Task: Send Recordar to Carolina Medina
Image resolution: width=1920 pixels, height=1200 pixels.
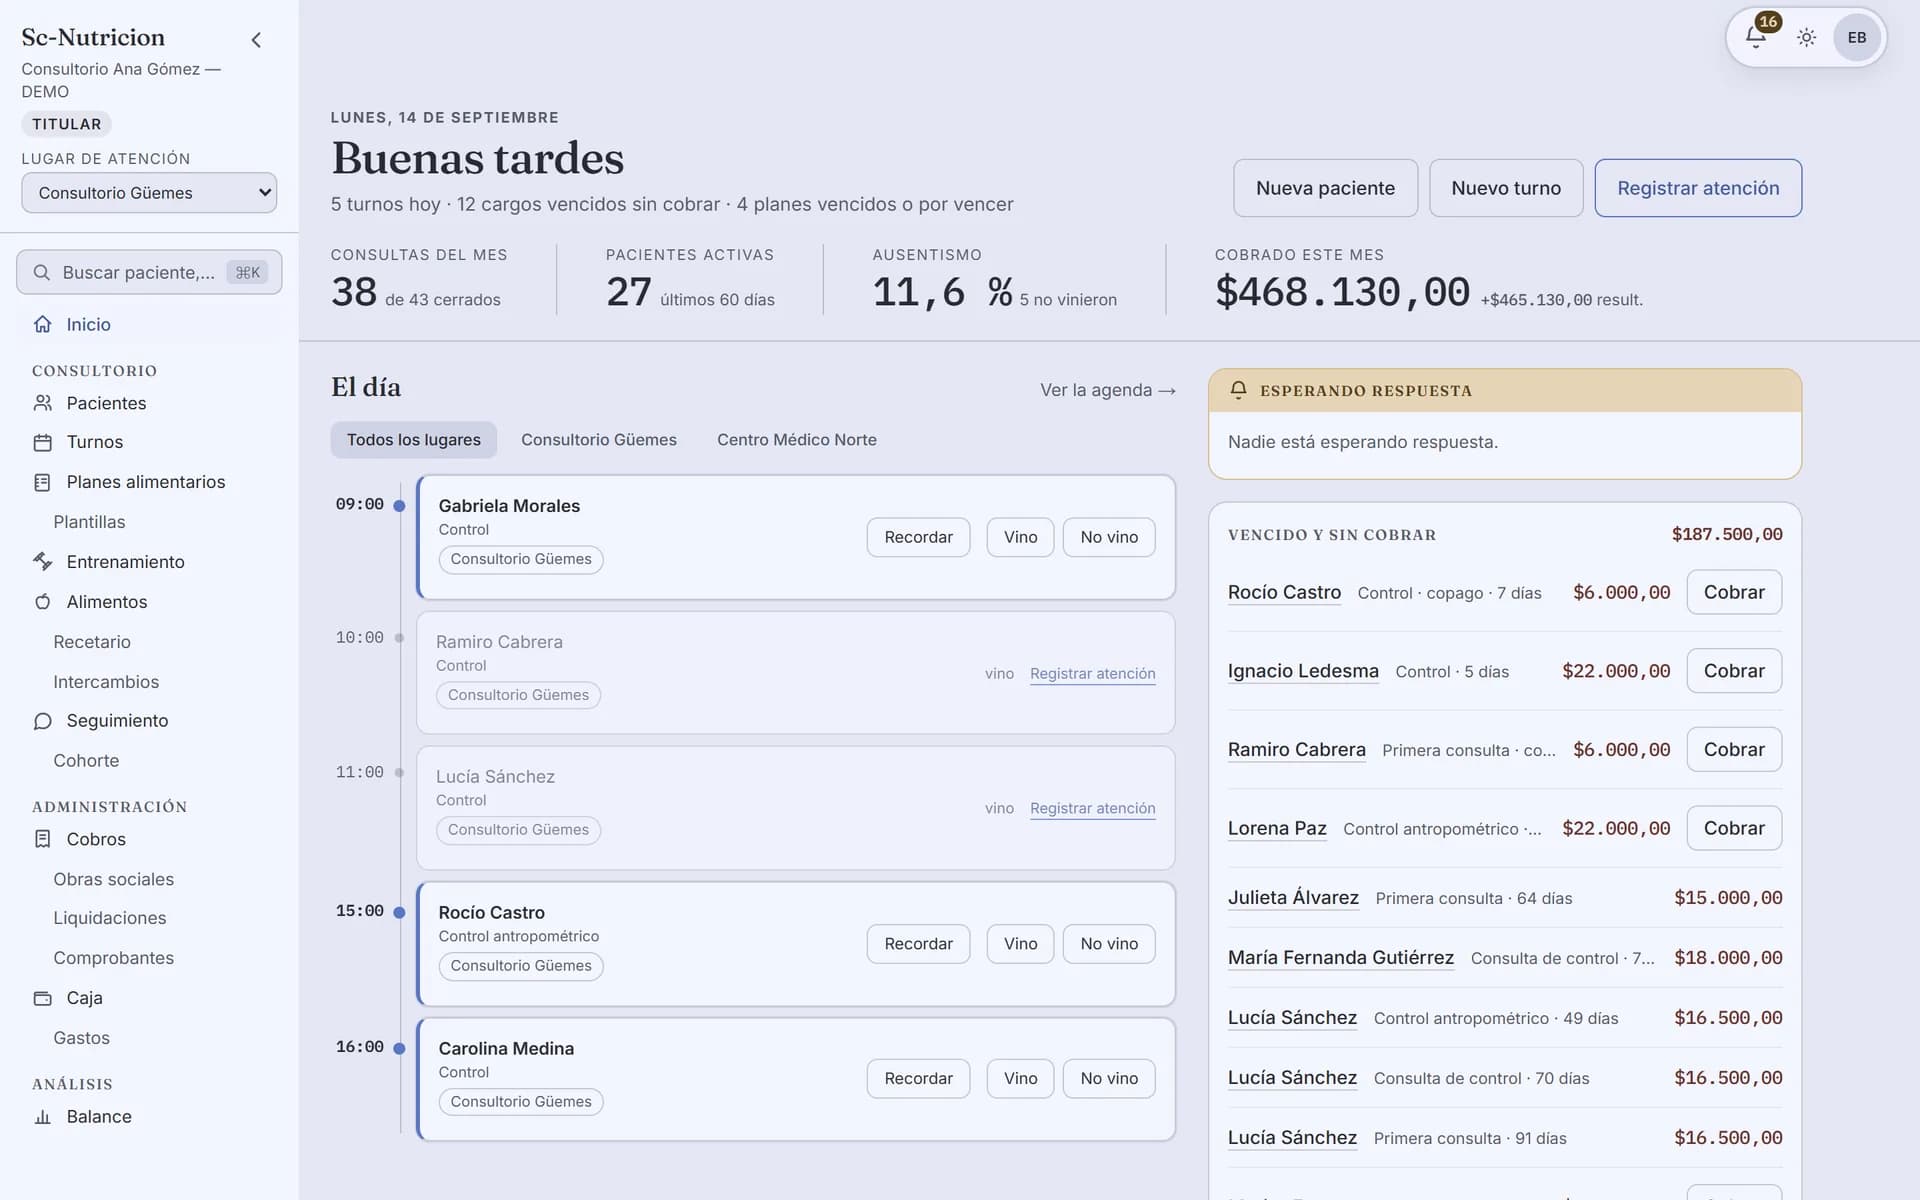Action: [x=918, y=1079]
